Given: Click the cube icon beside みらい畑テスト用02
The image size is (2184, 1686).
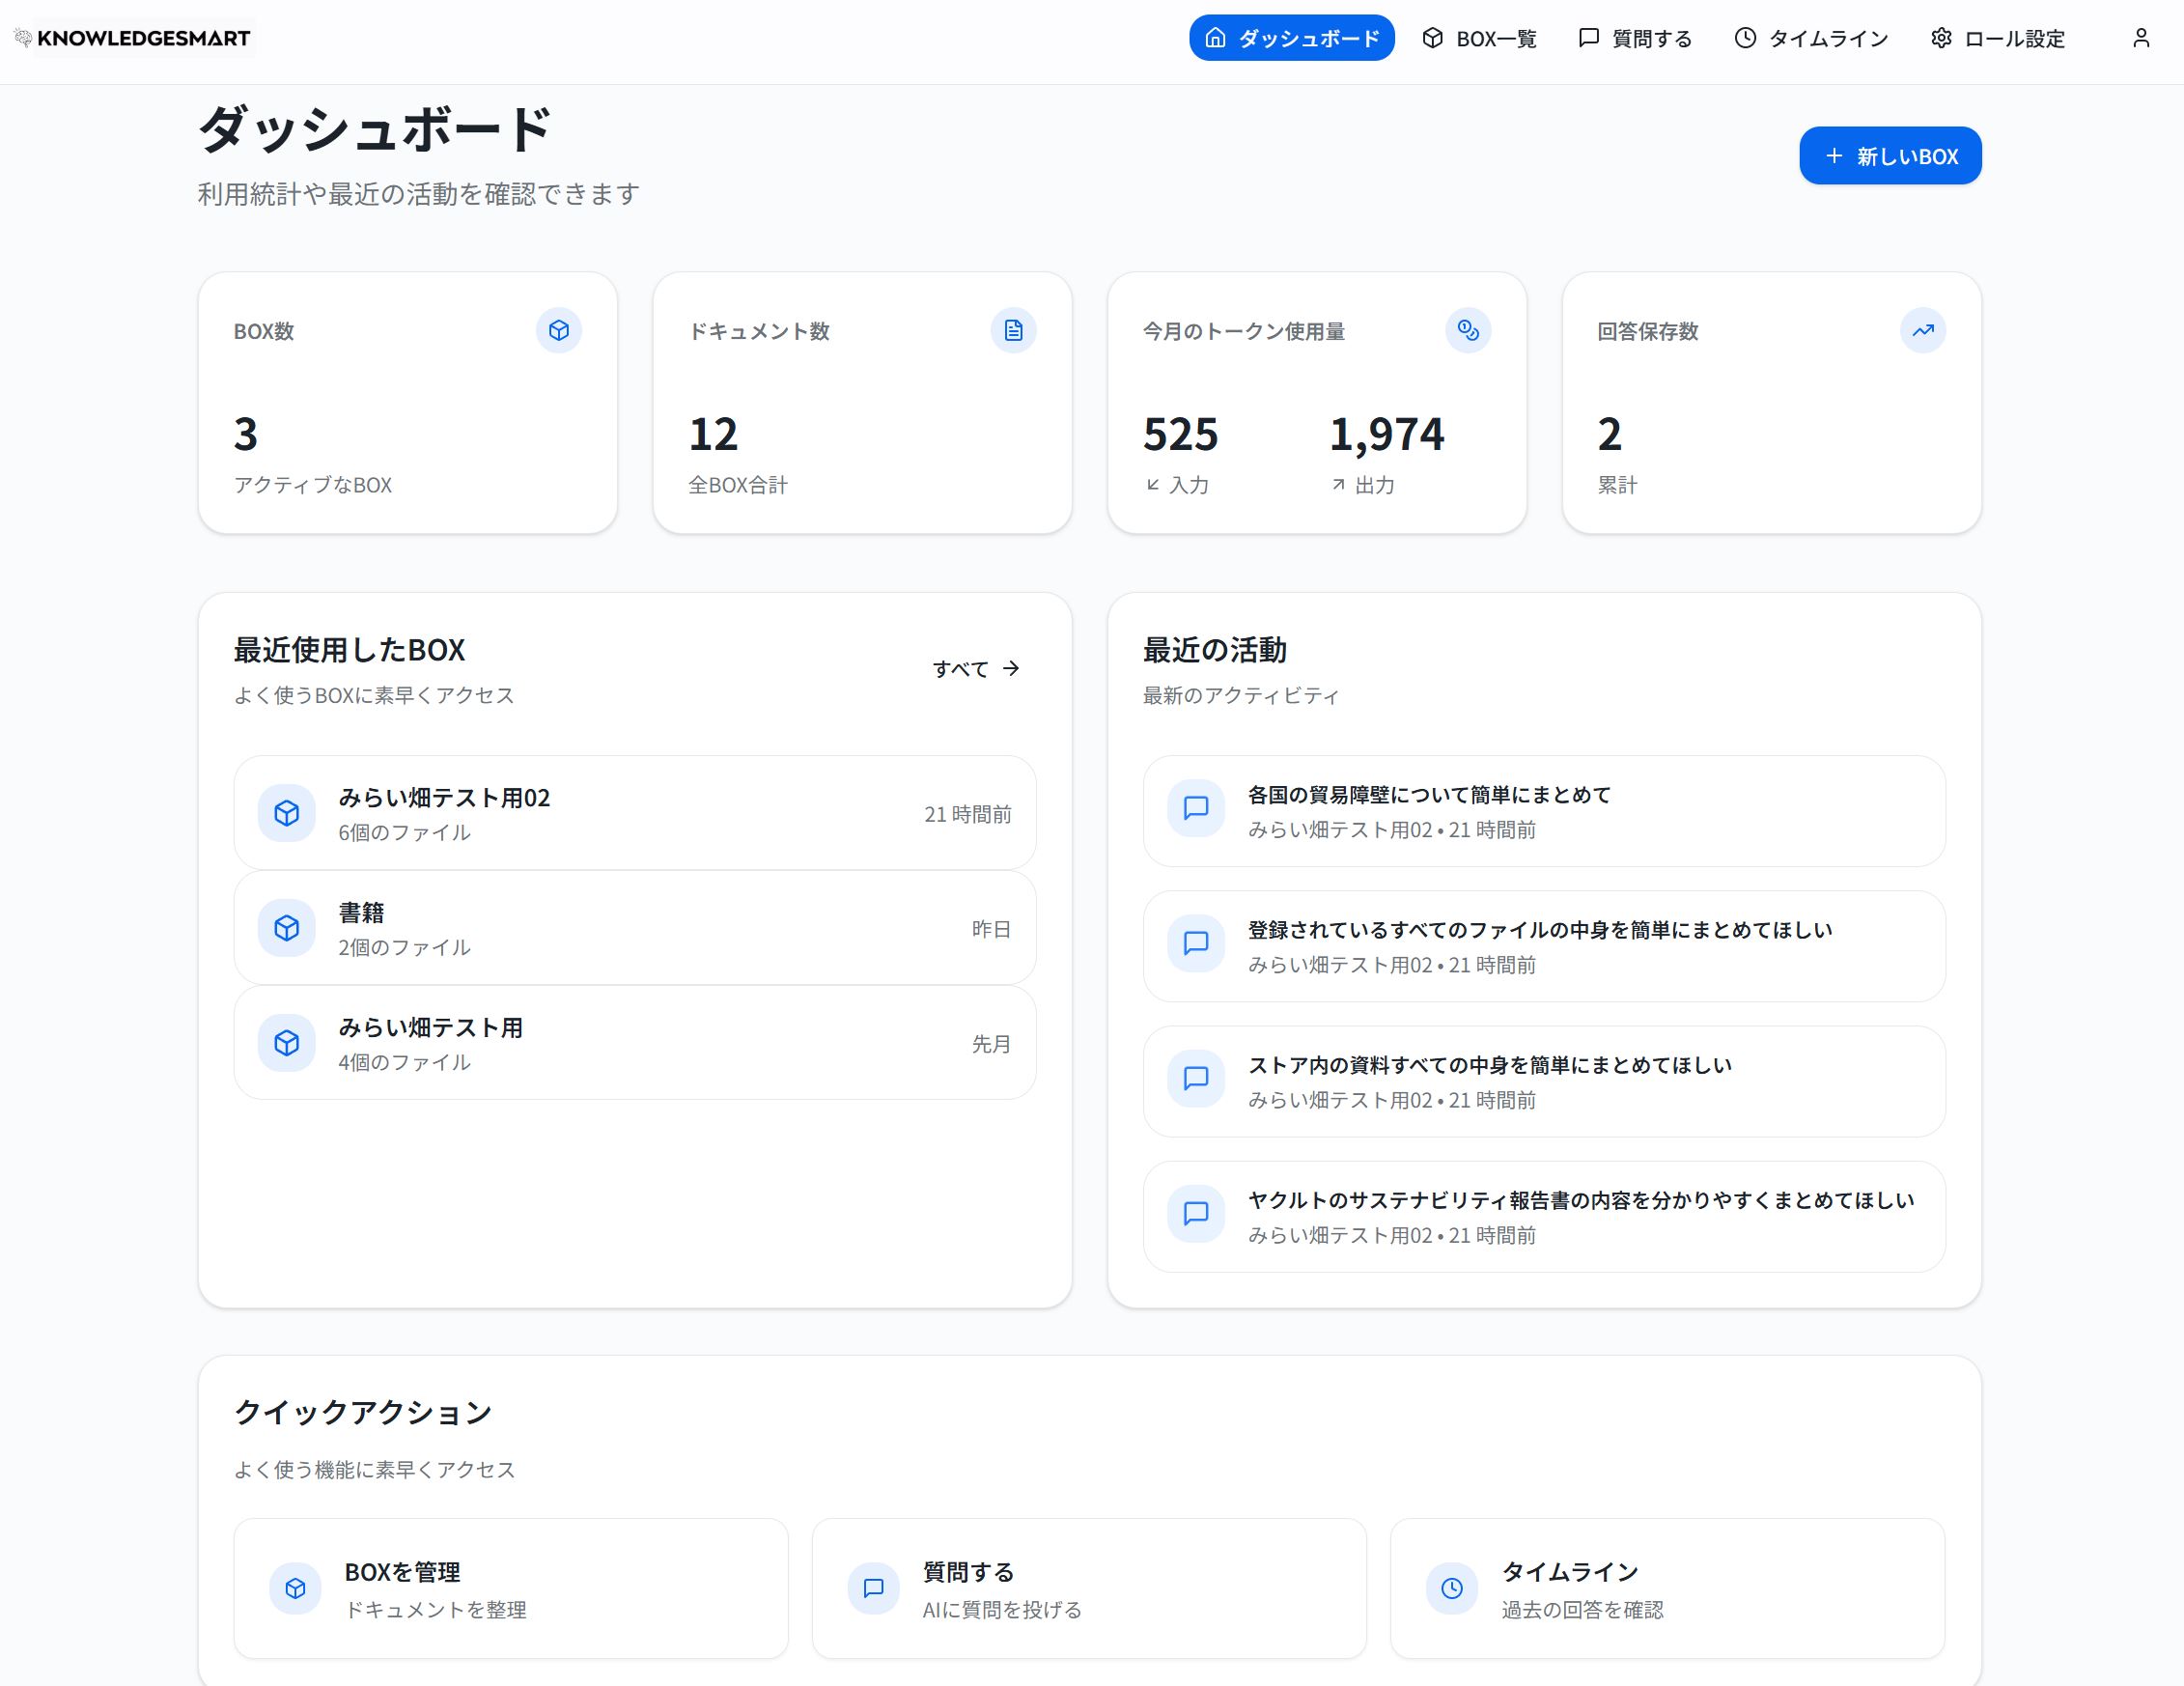Looking at the screenshot, I should pos(286,813).
